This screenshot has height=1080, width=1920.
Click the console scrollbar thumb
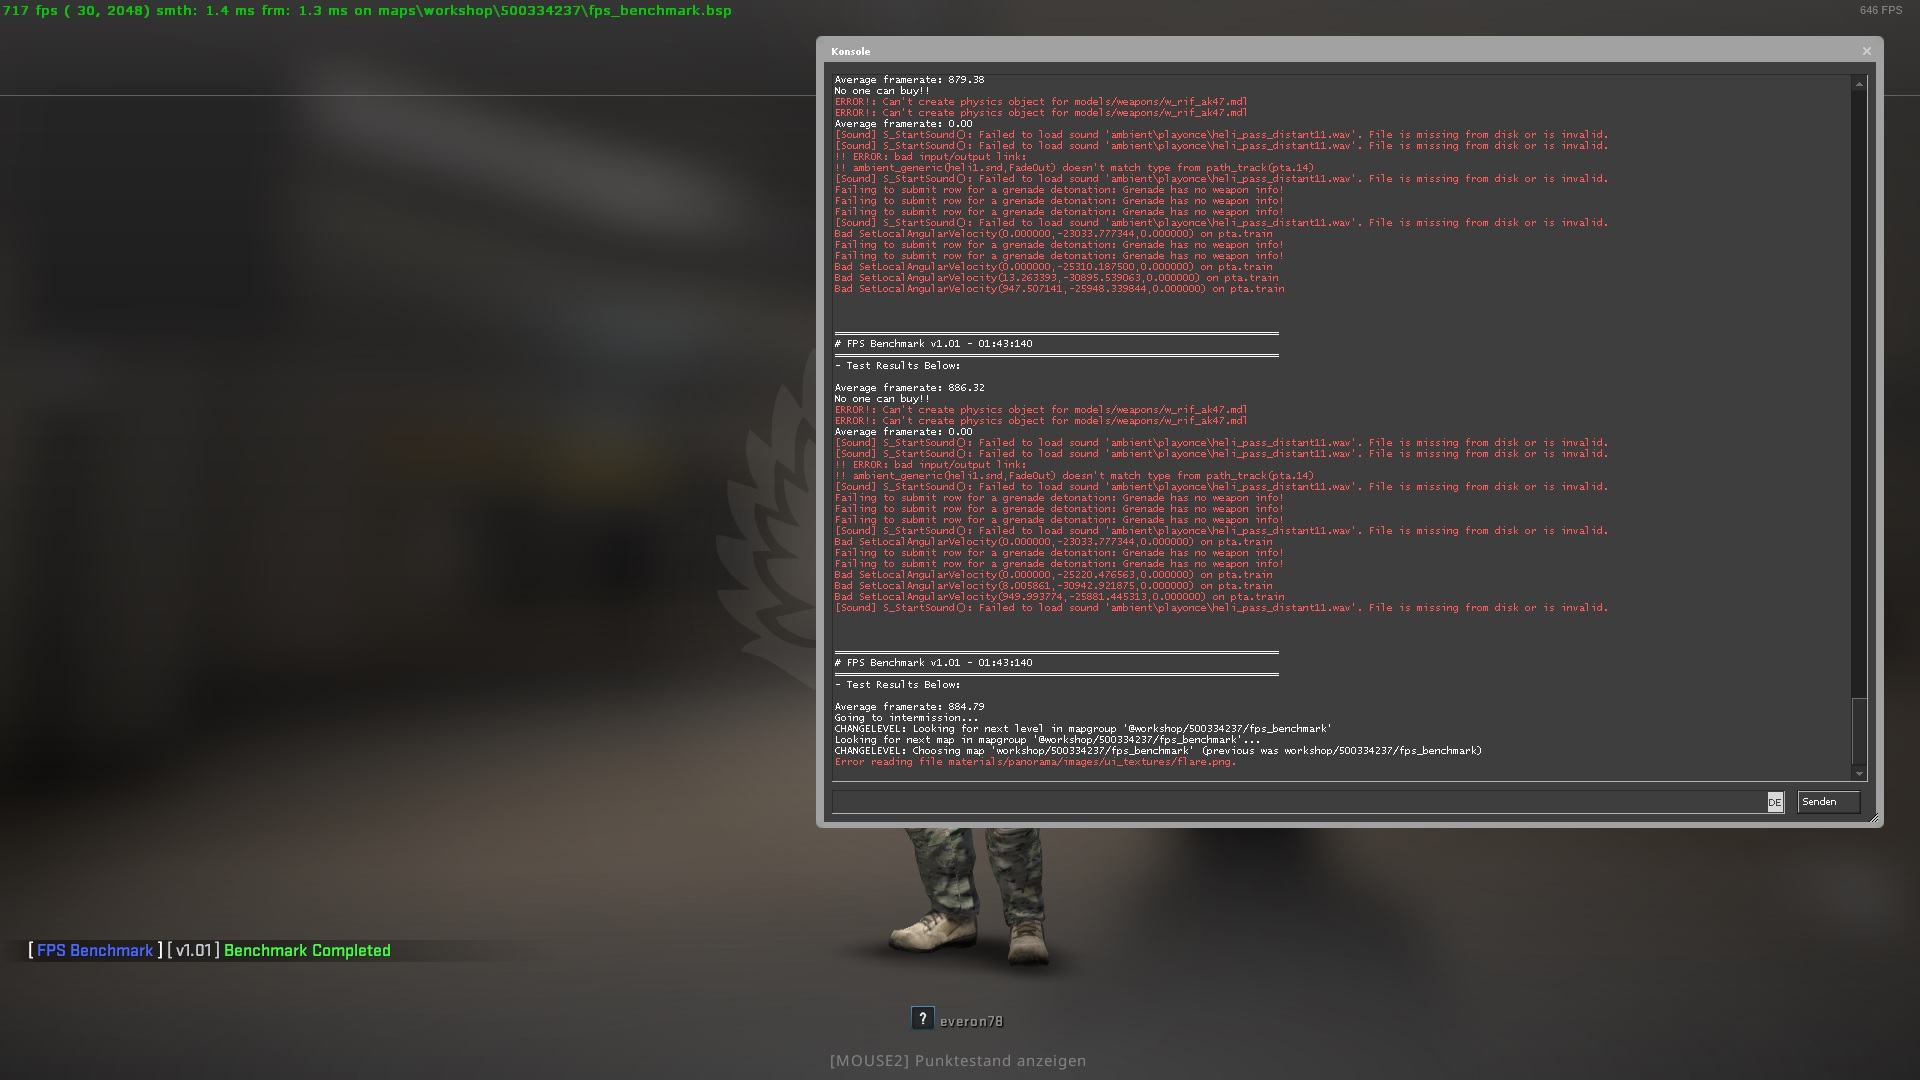click(x=1859, y=730)
